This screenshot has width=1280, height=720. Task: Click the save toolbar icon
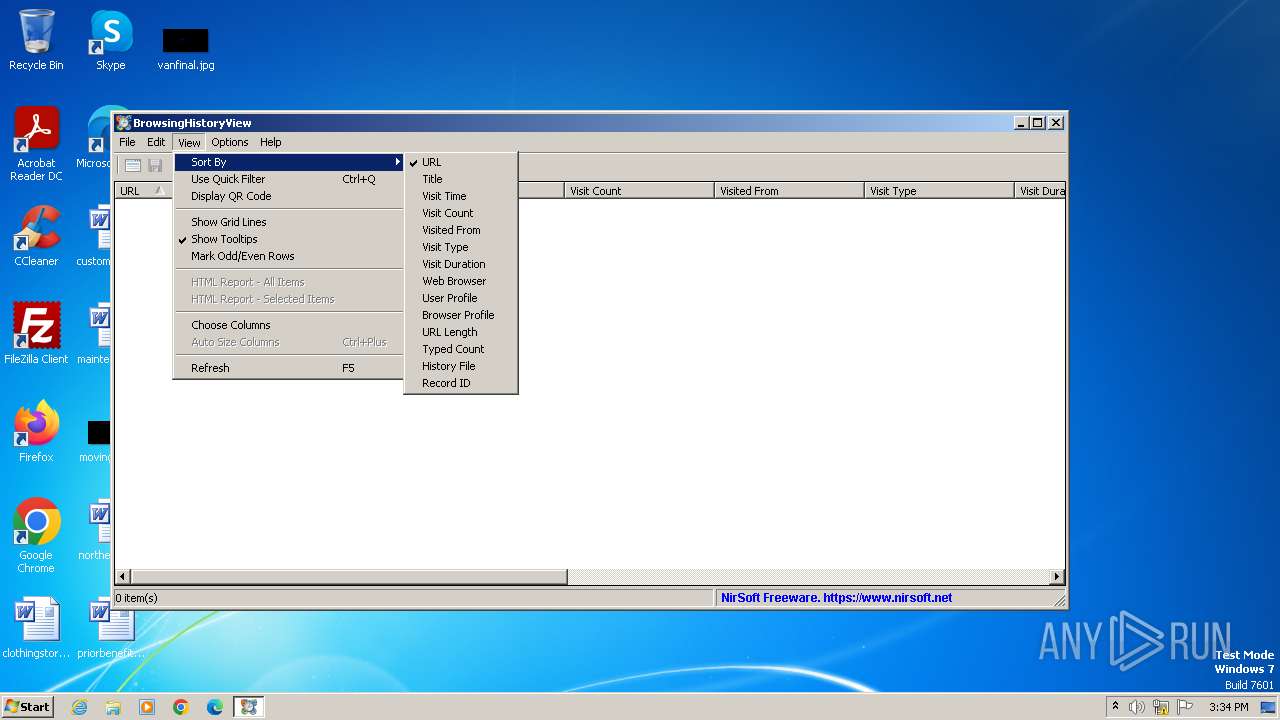pyautogui.click(x=155, y=165)
